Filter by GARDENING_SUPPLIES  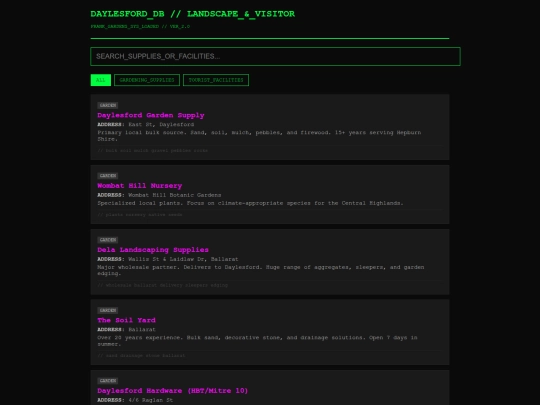147,80
